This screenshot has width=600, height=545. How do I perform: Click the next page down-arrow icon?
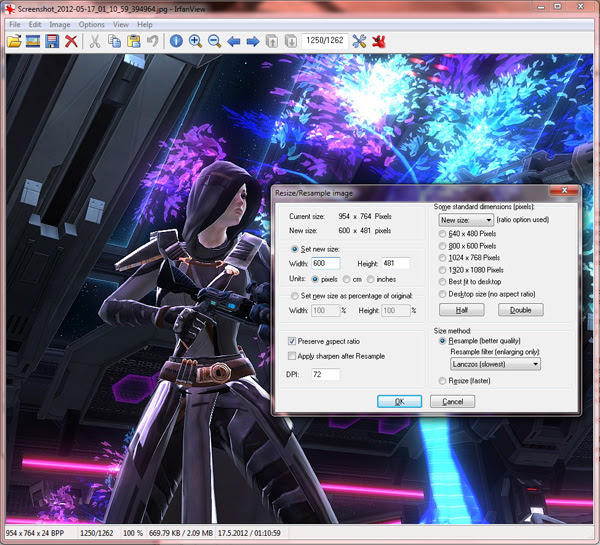[x=291, y=41]
